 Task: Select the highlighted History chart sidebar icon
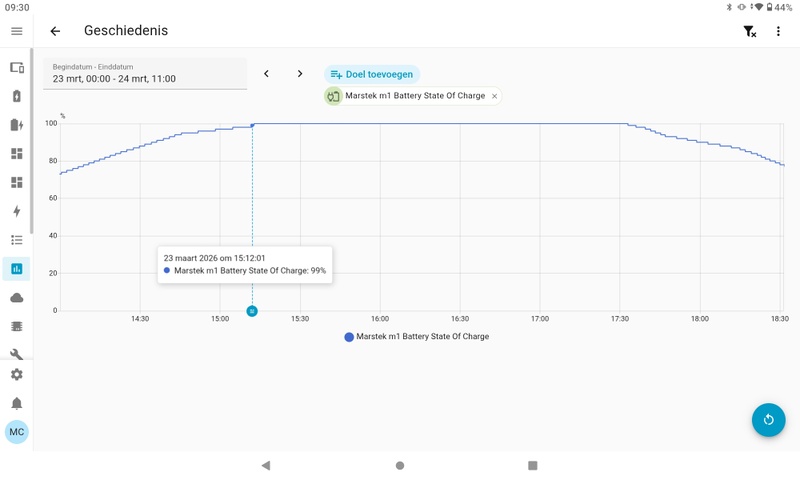17,269
